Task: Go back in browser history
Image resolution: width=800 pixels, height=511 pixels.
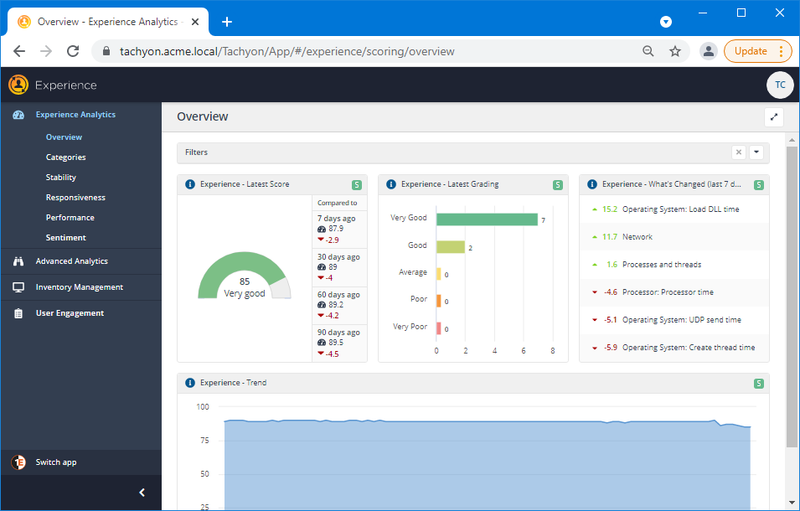Action: (19, 51)
